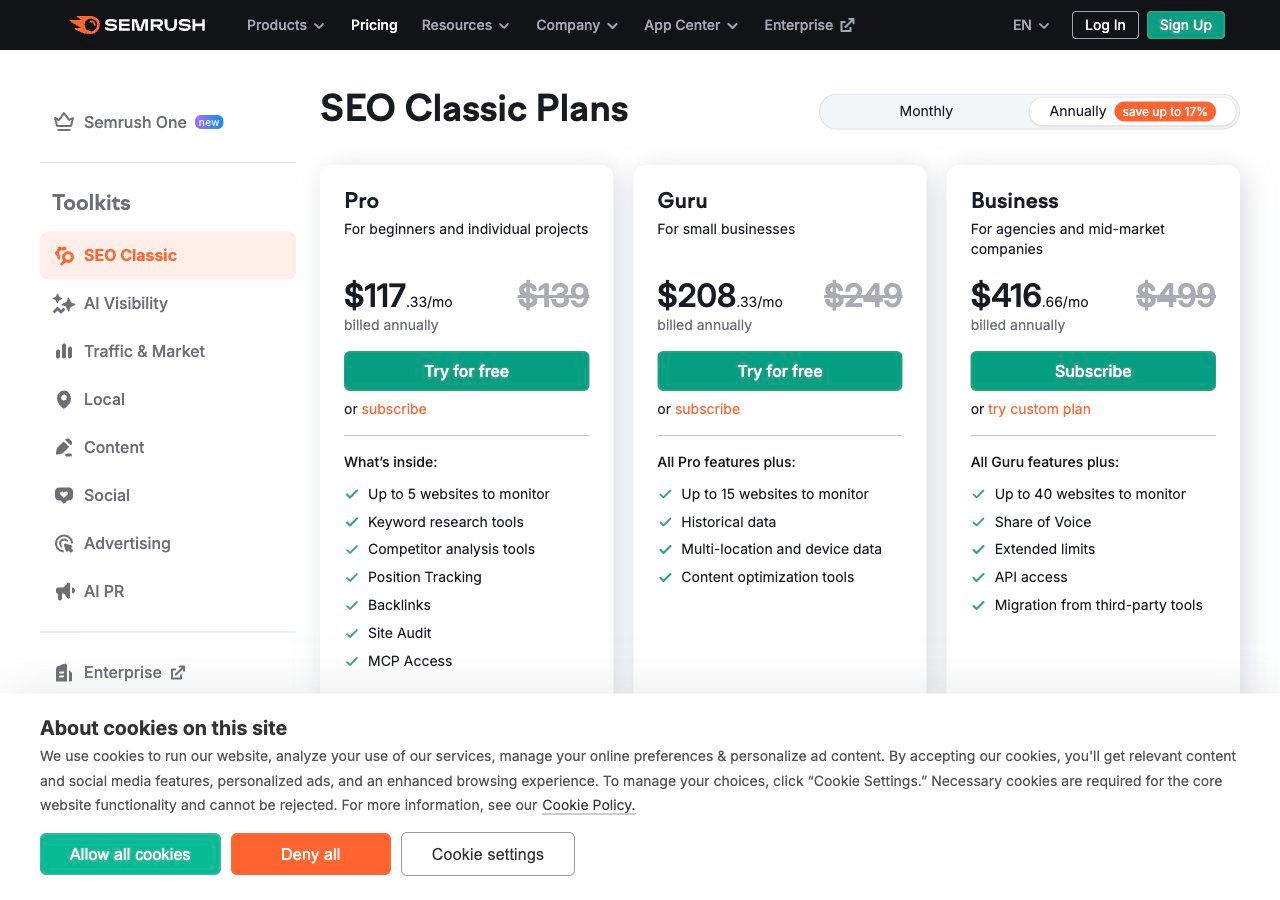Screen dimensions: 1280x900
Task: Open the Company menu
Action: [x=576, y=25]
